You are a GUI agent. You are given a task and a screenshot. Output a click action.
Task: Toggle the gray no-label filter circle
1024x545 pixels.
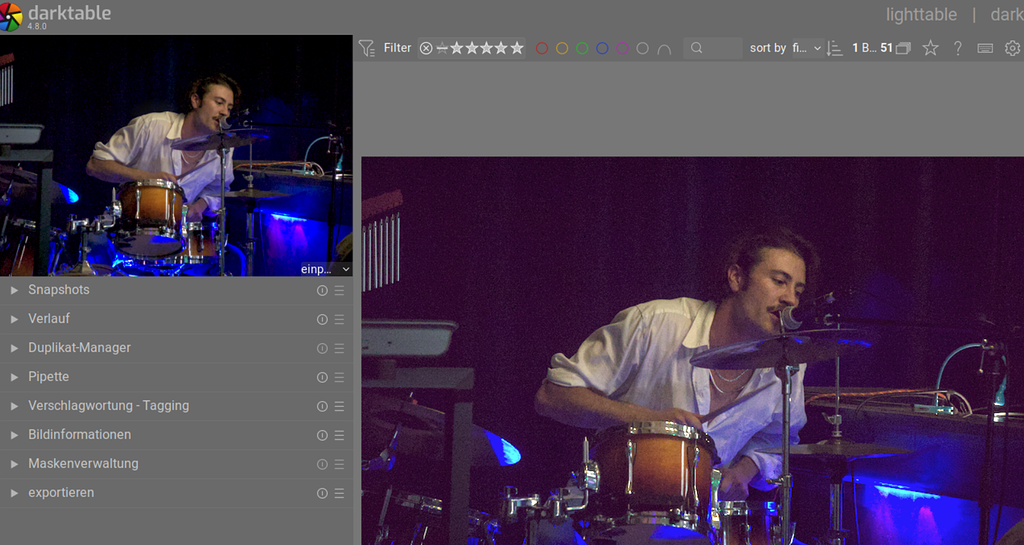point(643,48)
